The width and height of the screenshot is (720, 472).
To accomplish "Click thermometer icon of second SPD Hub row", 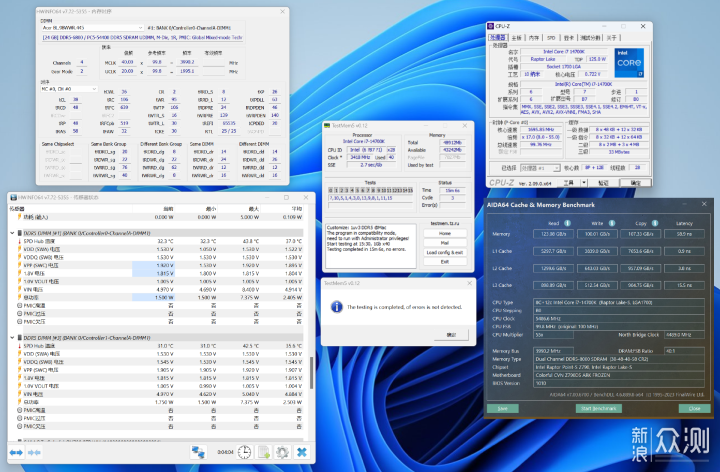I will [20, 346].
